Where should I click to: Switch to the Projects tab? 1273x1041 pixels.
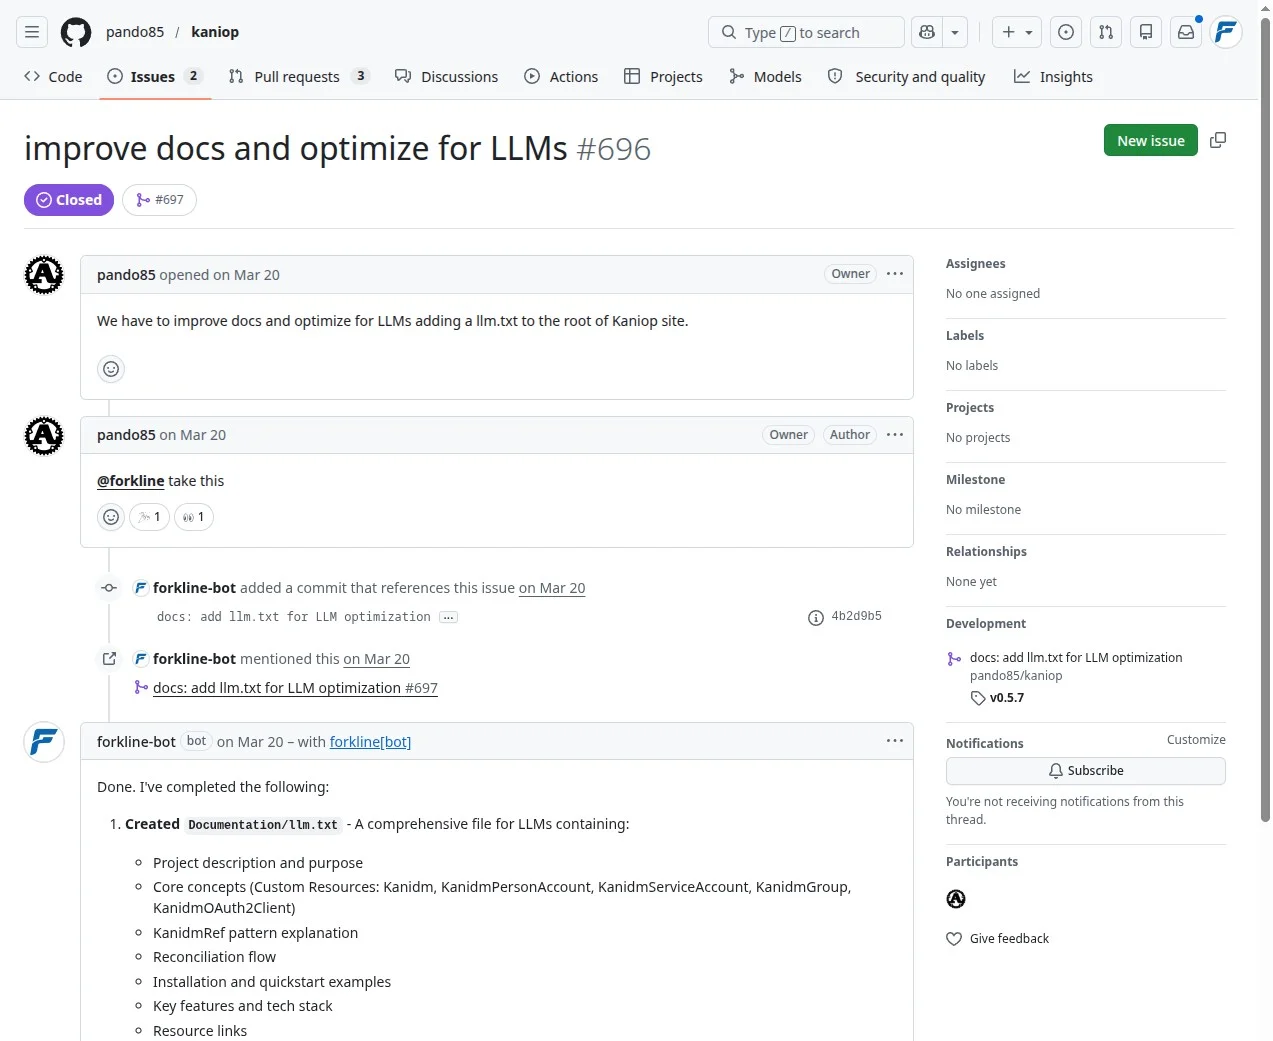663,76
